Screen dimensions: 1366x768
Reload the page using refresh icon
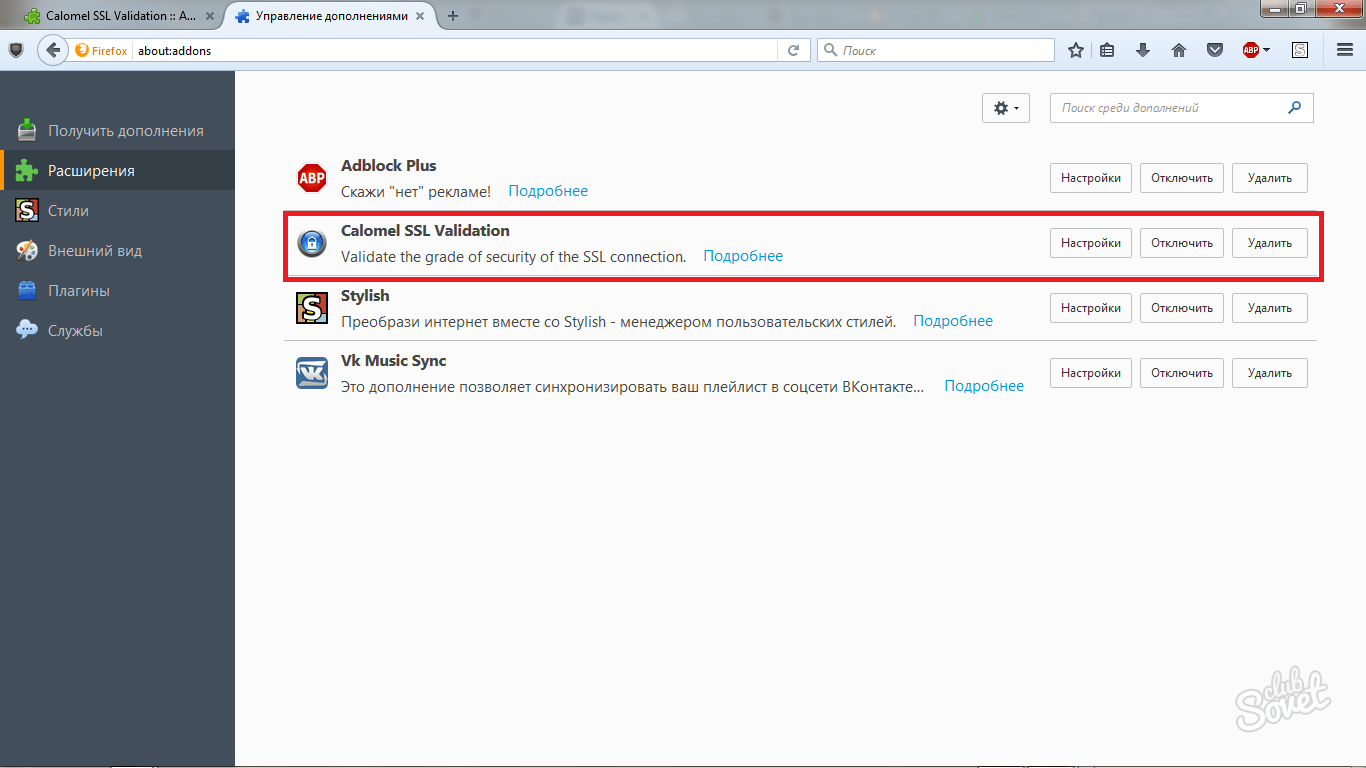[794, 50]
